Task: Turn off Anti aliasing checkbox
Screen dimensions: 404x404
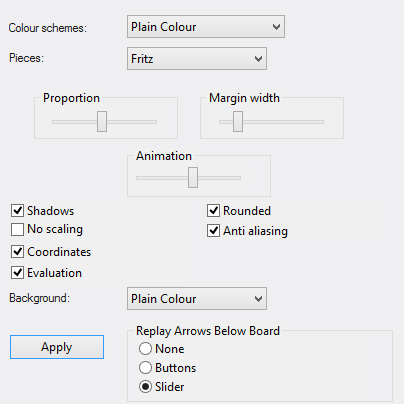Action: pos(213,231)
